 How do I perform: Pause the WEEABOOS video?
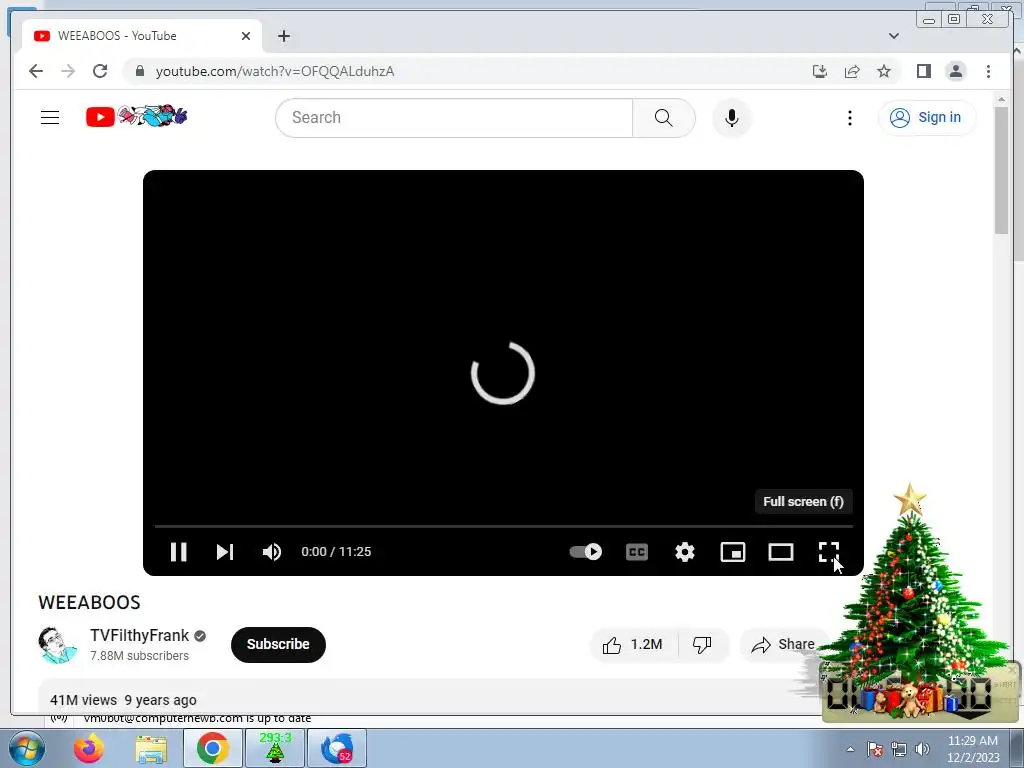[178, 552]
